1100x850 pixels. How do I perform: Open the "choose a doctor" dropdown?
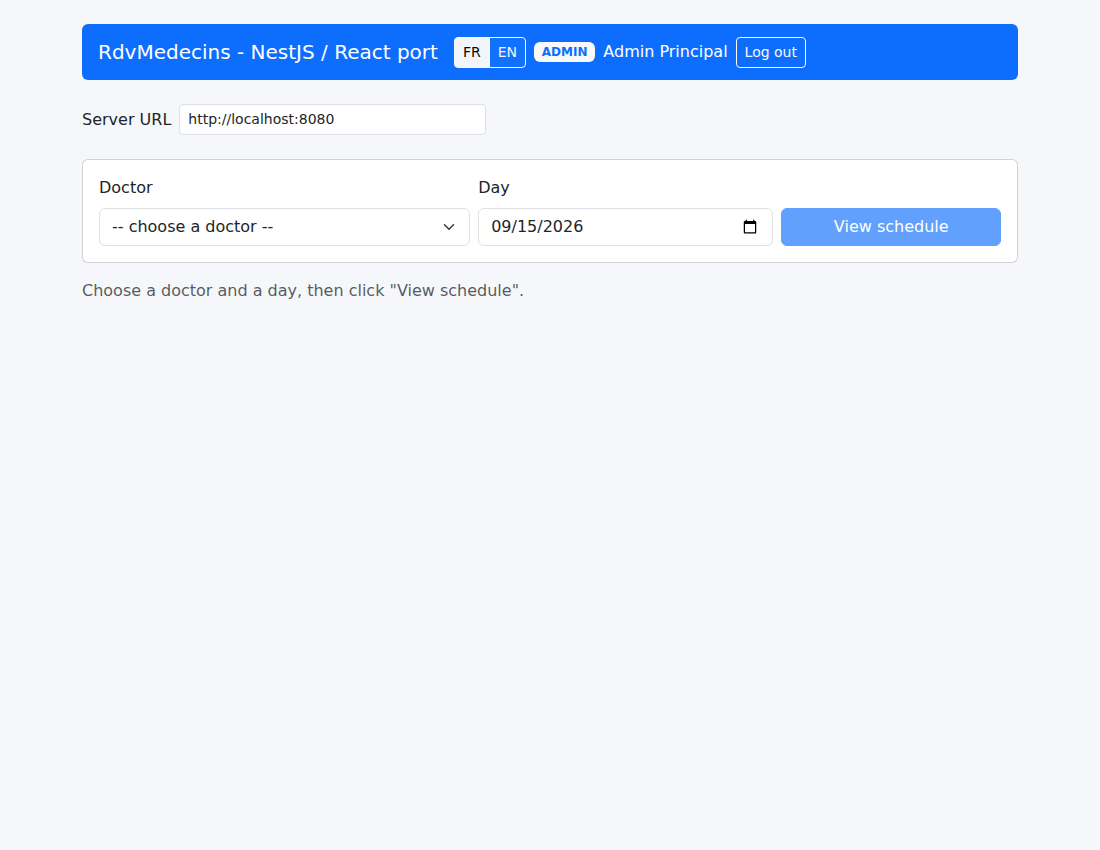[x=284, y=227]
